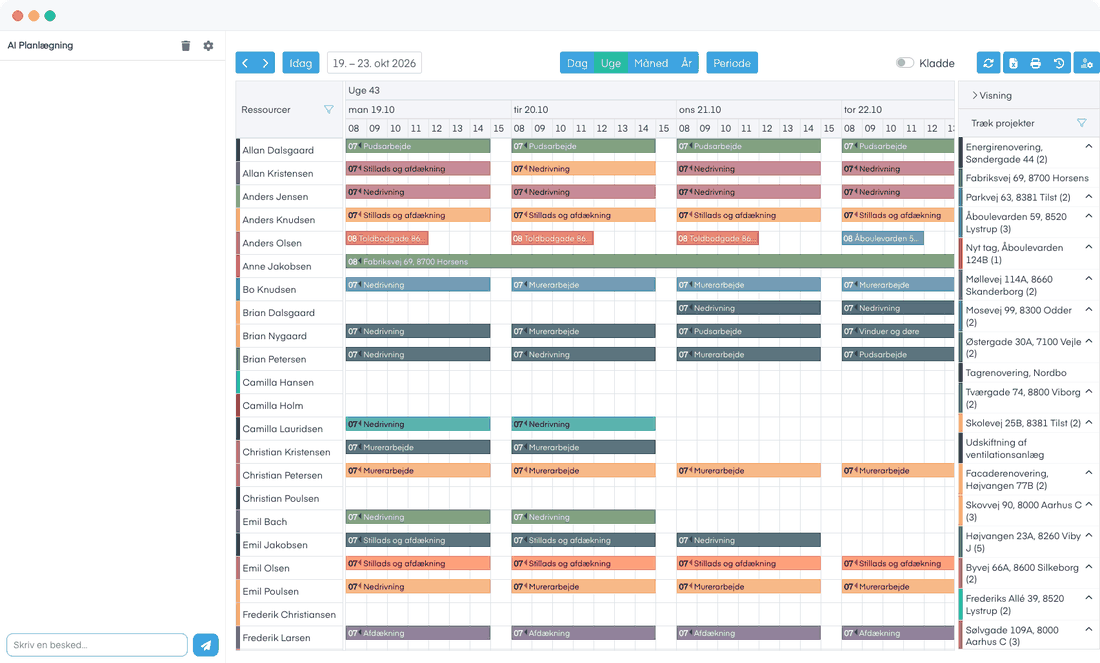1100x663 pixels.
Task: Delete the AI Planlægning chat with trash icon
Action: pos(185,46)
